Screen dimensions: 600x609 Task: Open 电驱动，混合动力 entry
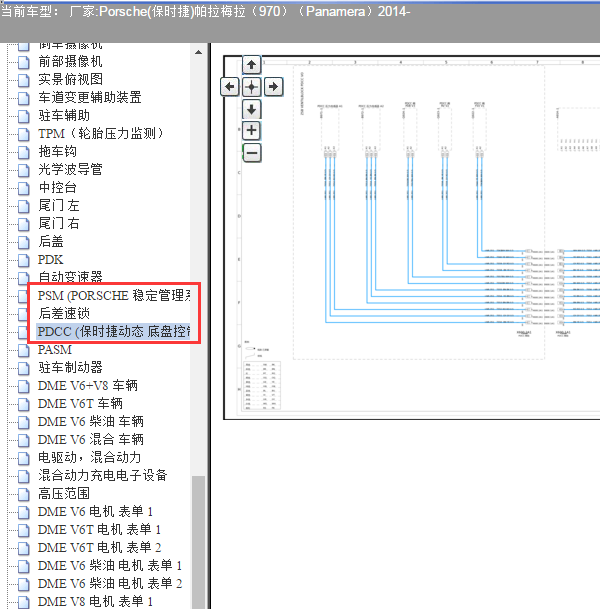[90, 458]
